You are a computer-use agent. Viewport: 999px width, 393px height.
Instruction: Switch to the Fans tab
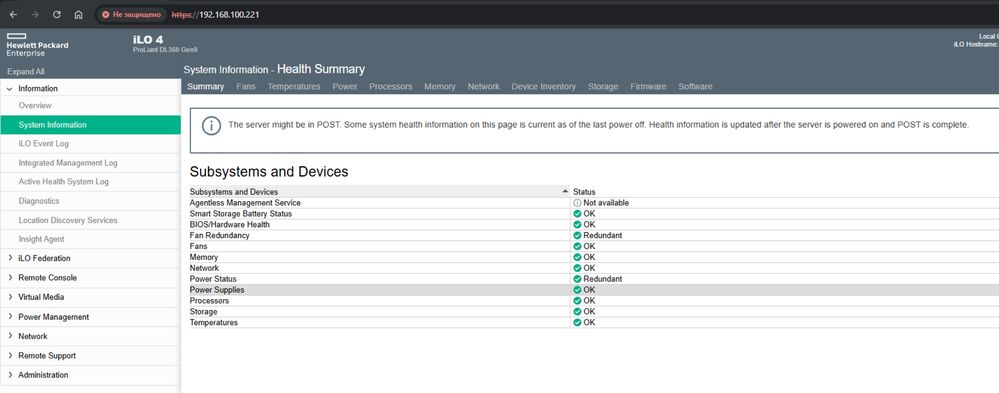(245, 87)
